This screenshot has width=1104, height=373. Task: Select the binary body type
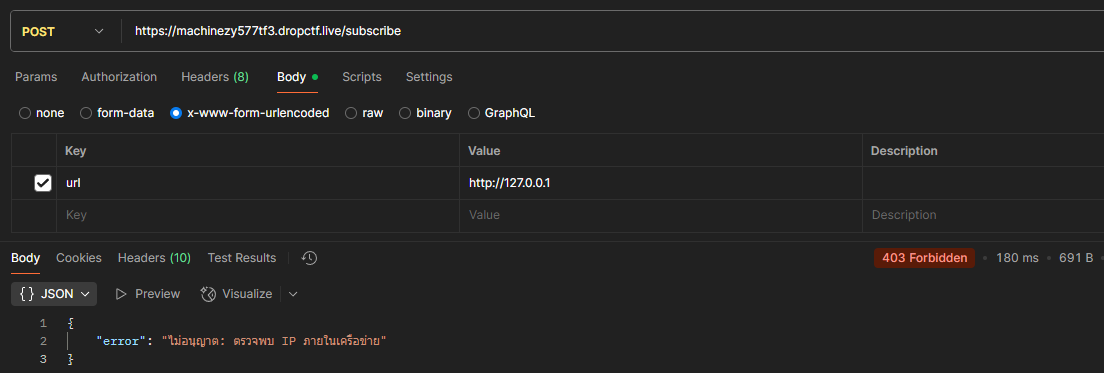(425, 113)
